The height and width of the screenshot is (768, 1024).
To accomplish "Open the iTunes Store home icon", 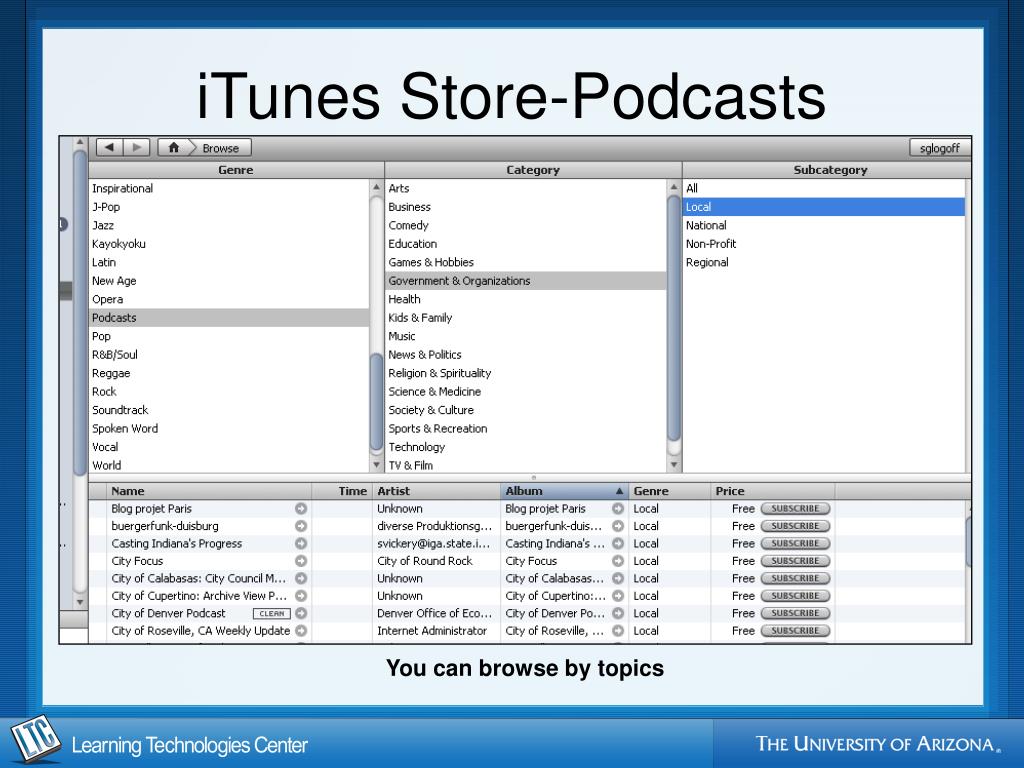I will (174, 148).
